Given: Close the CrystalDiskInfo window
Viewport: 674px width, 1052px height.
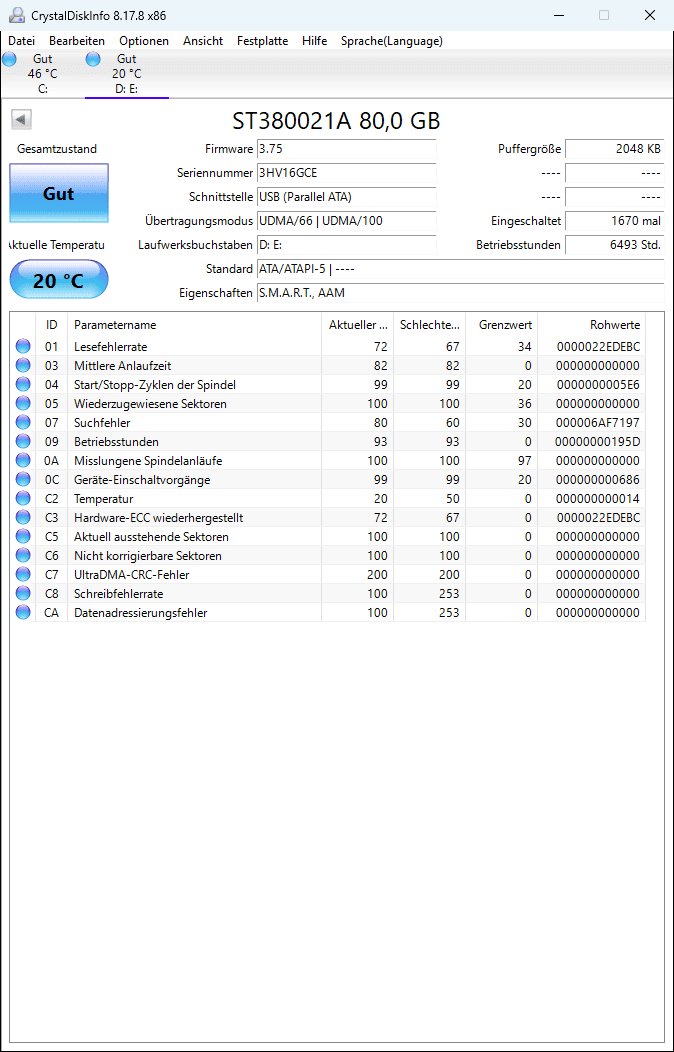Looking at the screenshot, I should click(649, 15).
